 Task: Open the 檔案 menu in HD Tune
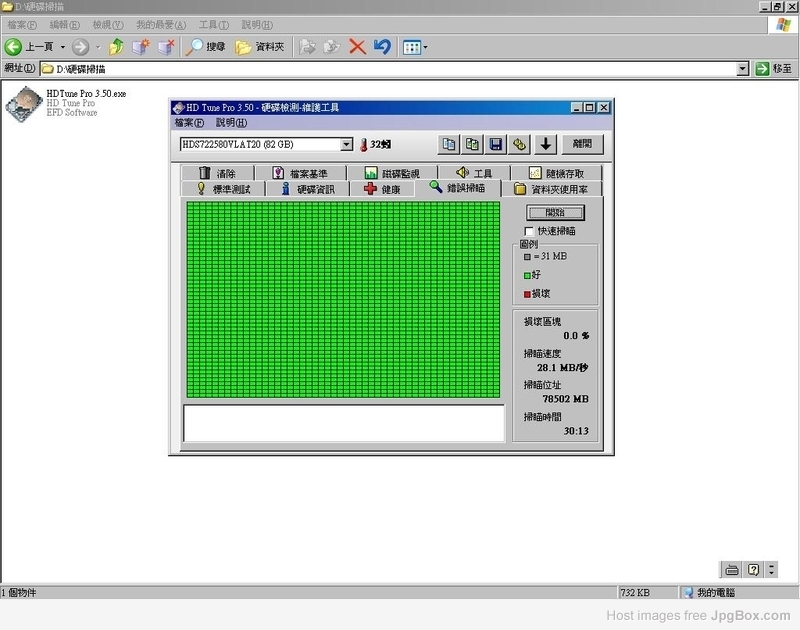point(189,123)
